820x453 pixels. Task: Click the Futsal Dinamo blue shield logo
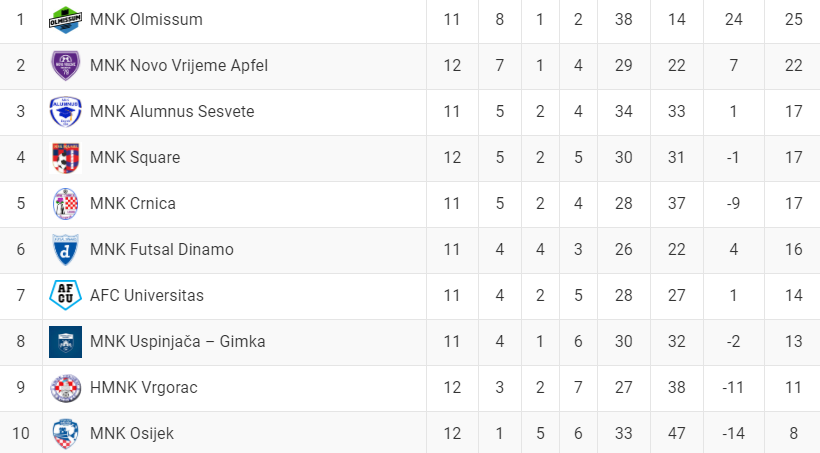pos(65,250)
